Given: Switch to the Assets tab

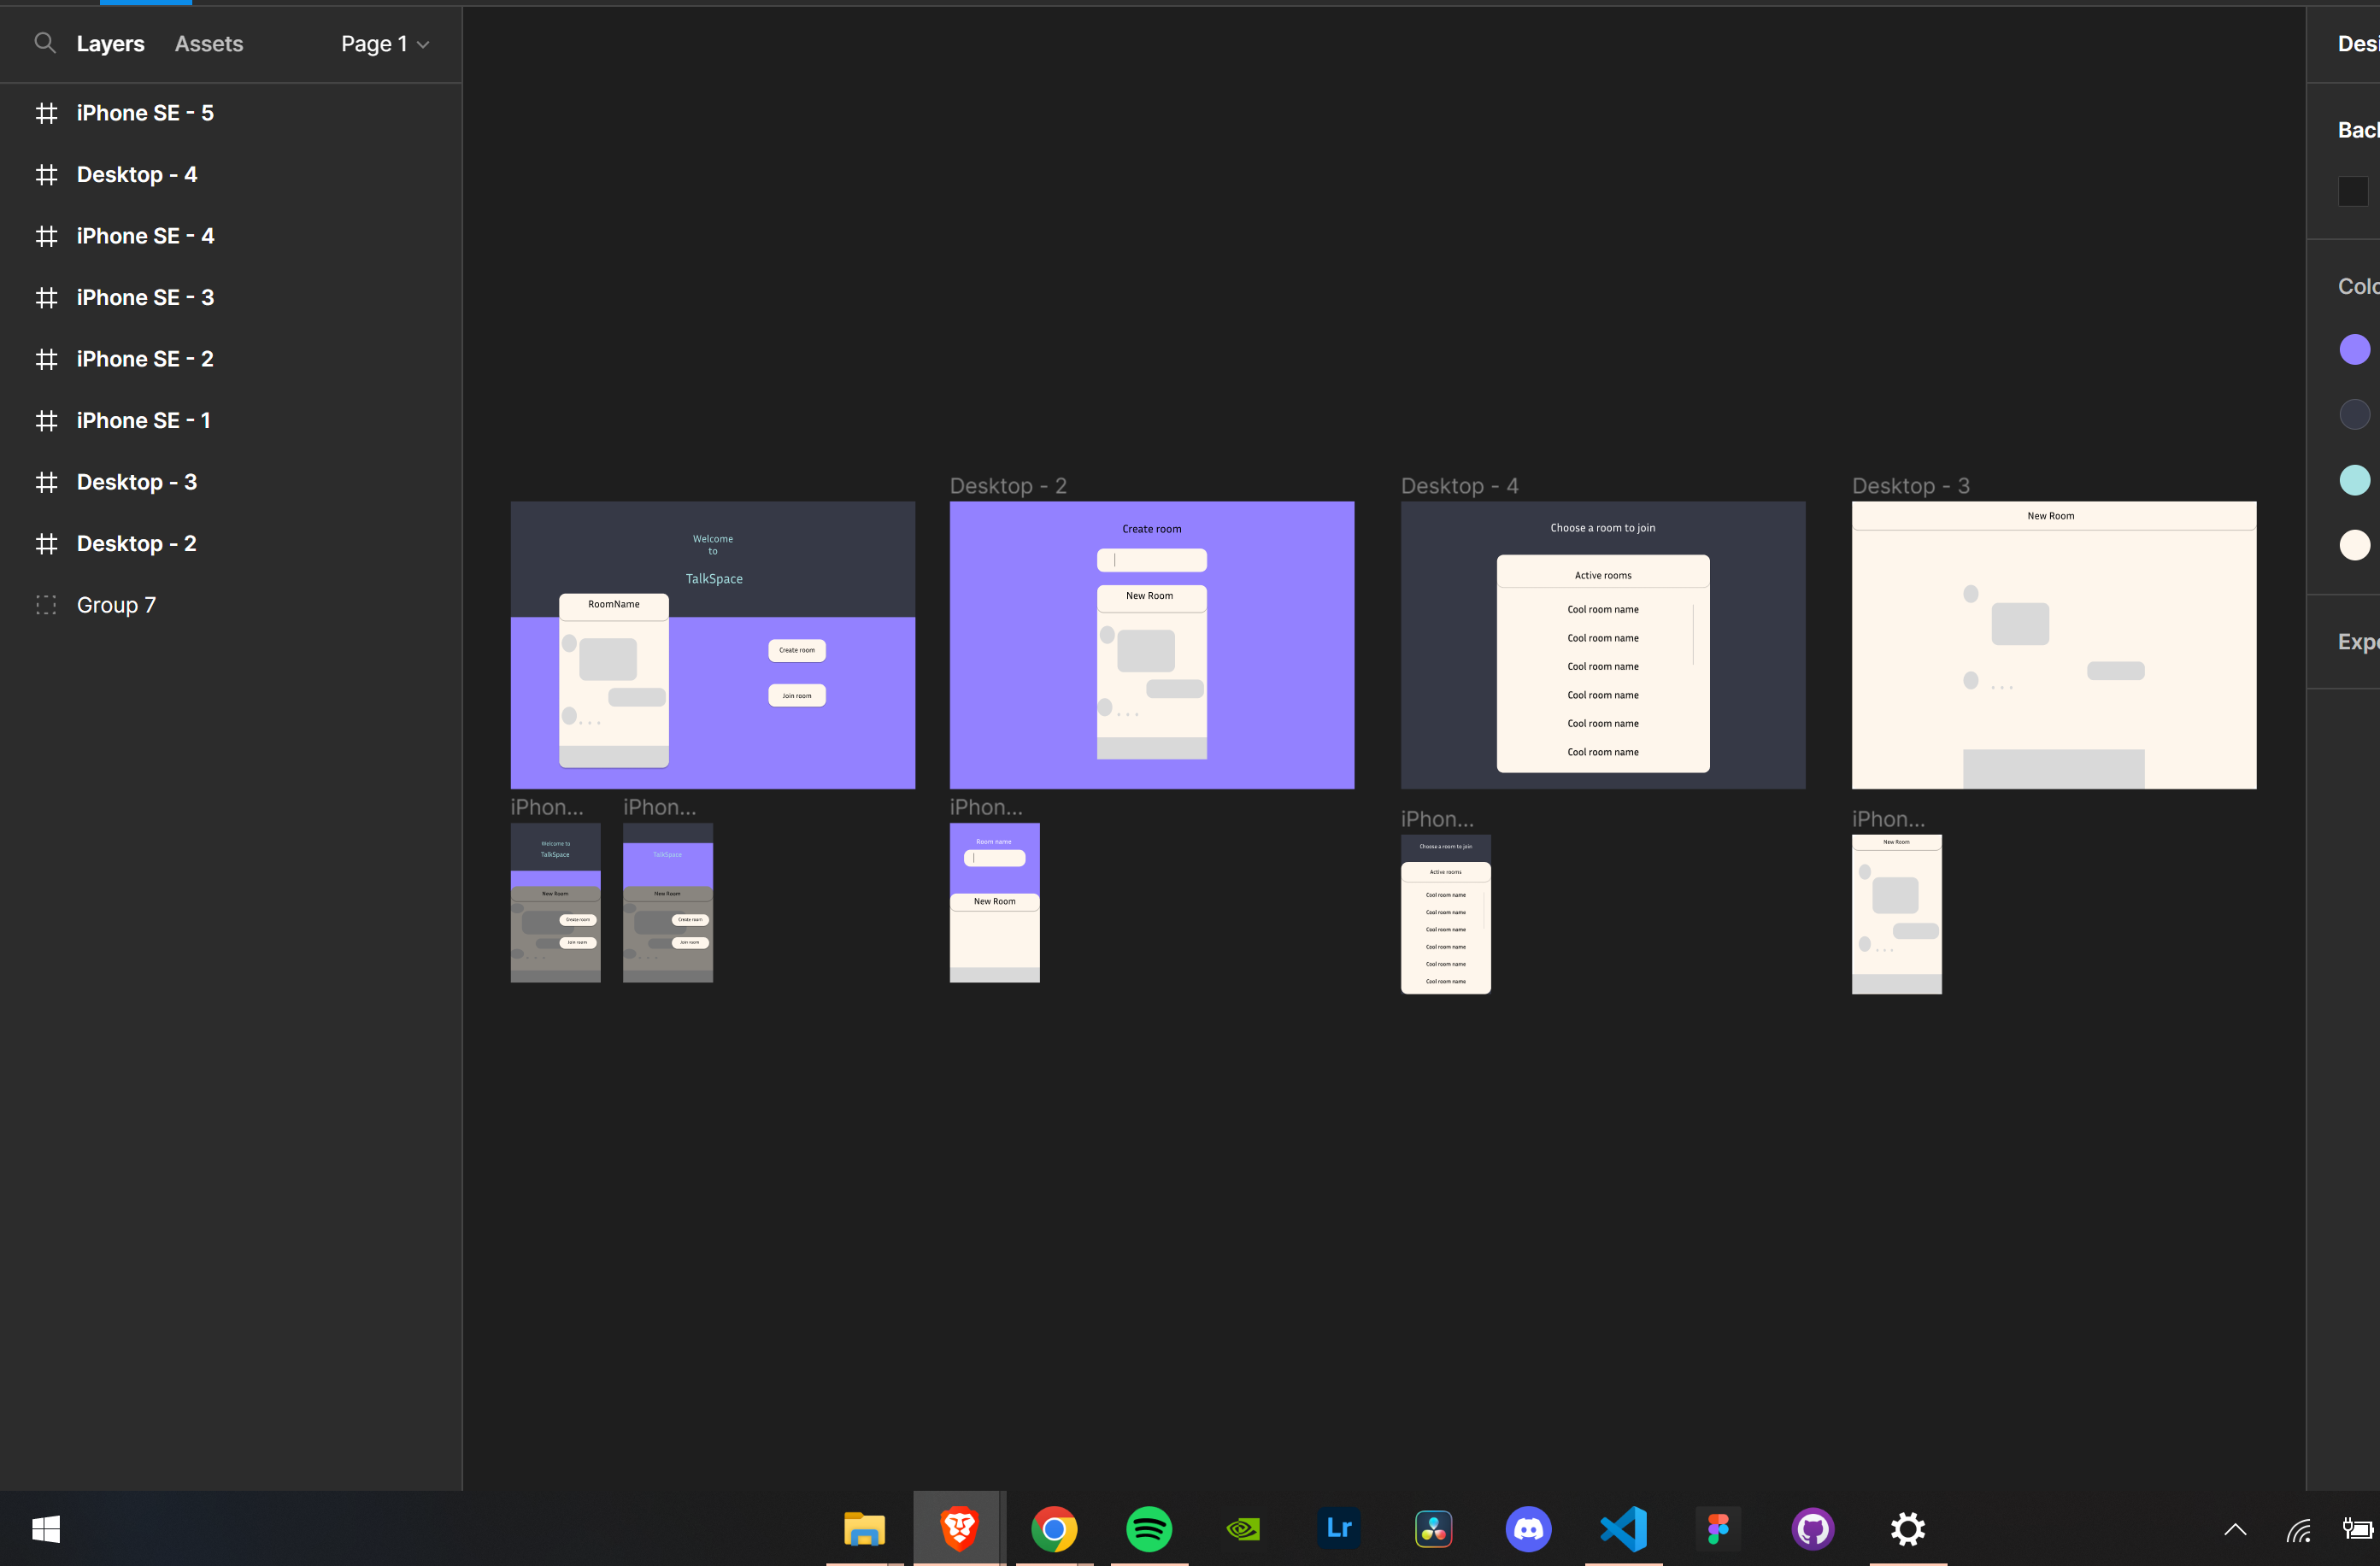Looking at the screenshot, I should click(x=209, y=44).
